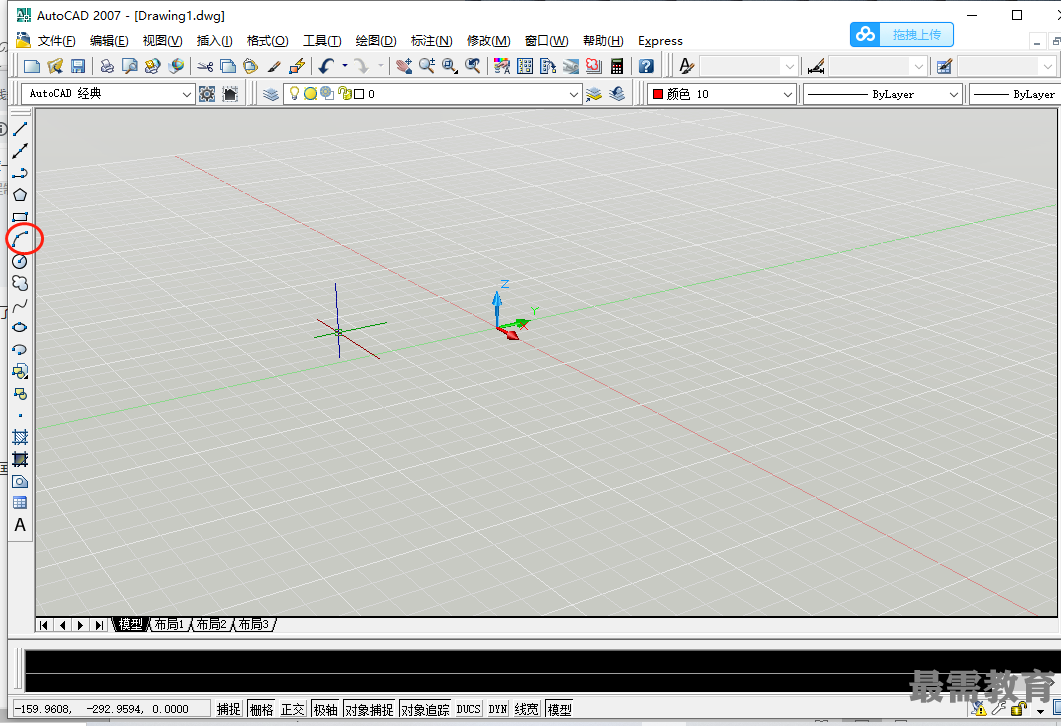
Task: Click the Undo arrow icon
Action: click(x=327, y=66)
